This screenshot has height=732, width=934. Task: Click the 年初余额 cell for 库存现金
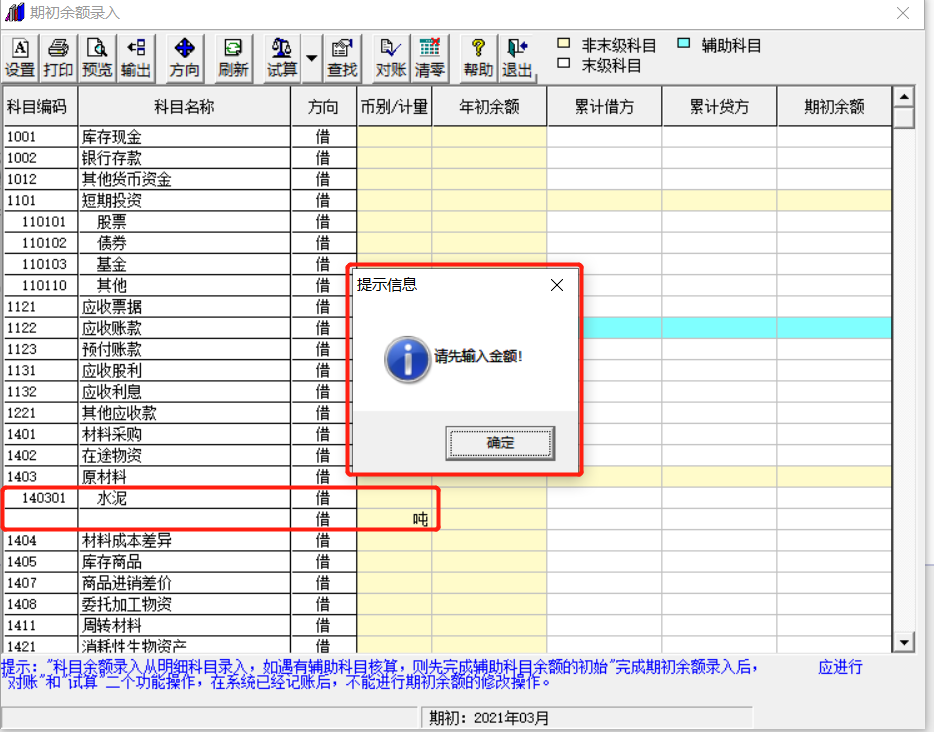[x=489, y=137]
